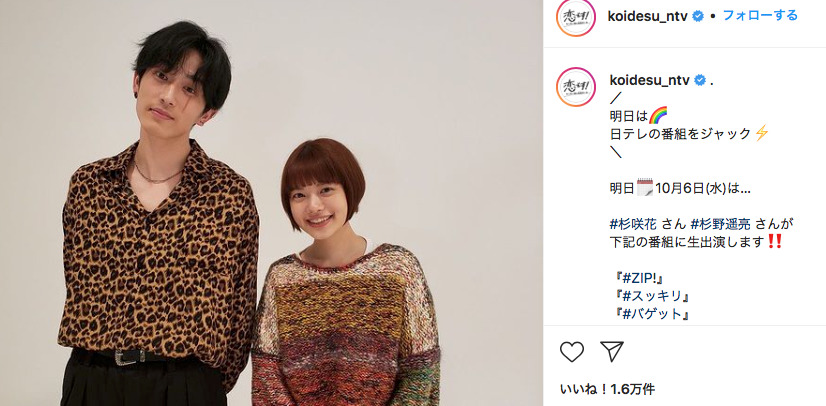Follow the account via フォローする
The height and width of the screenshot is (406, 826).
(x=760, y=15)
